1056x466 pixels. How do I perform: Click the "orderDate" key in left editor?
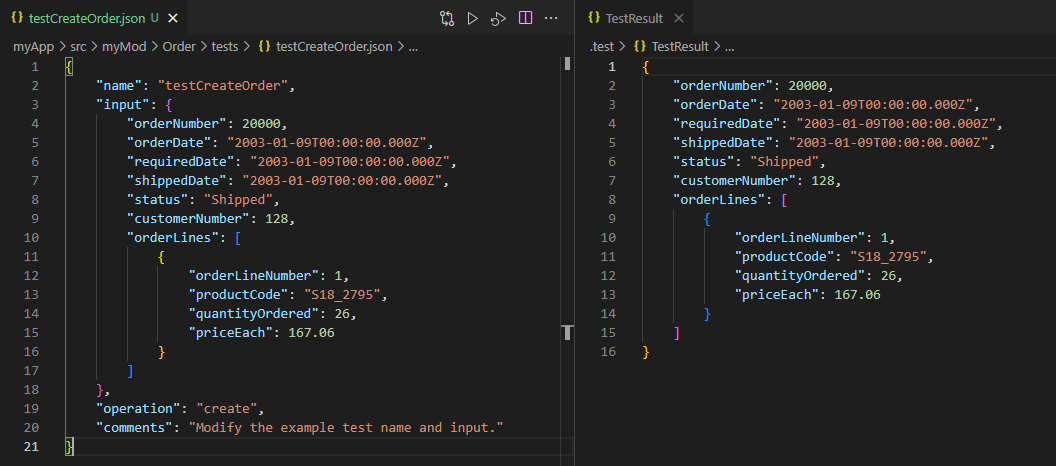170,143
